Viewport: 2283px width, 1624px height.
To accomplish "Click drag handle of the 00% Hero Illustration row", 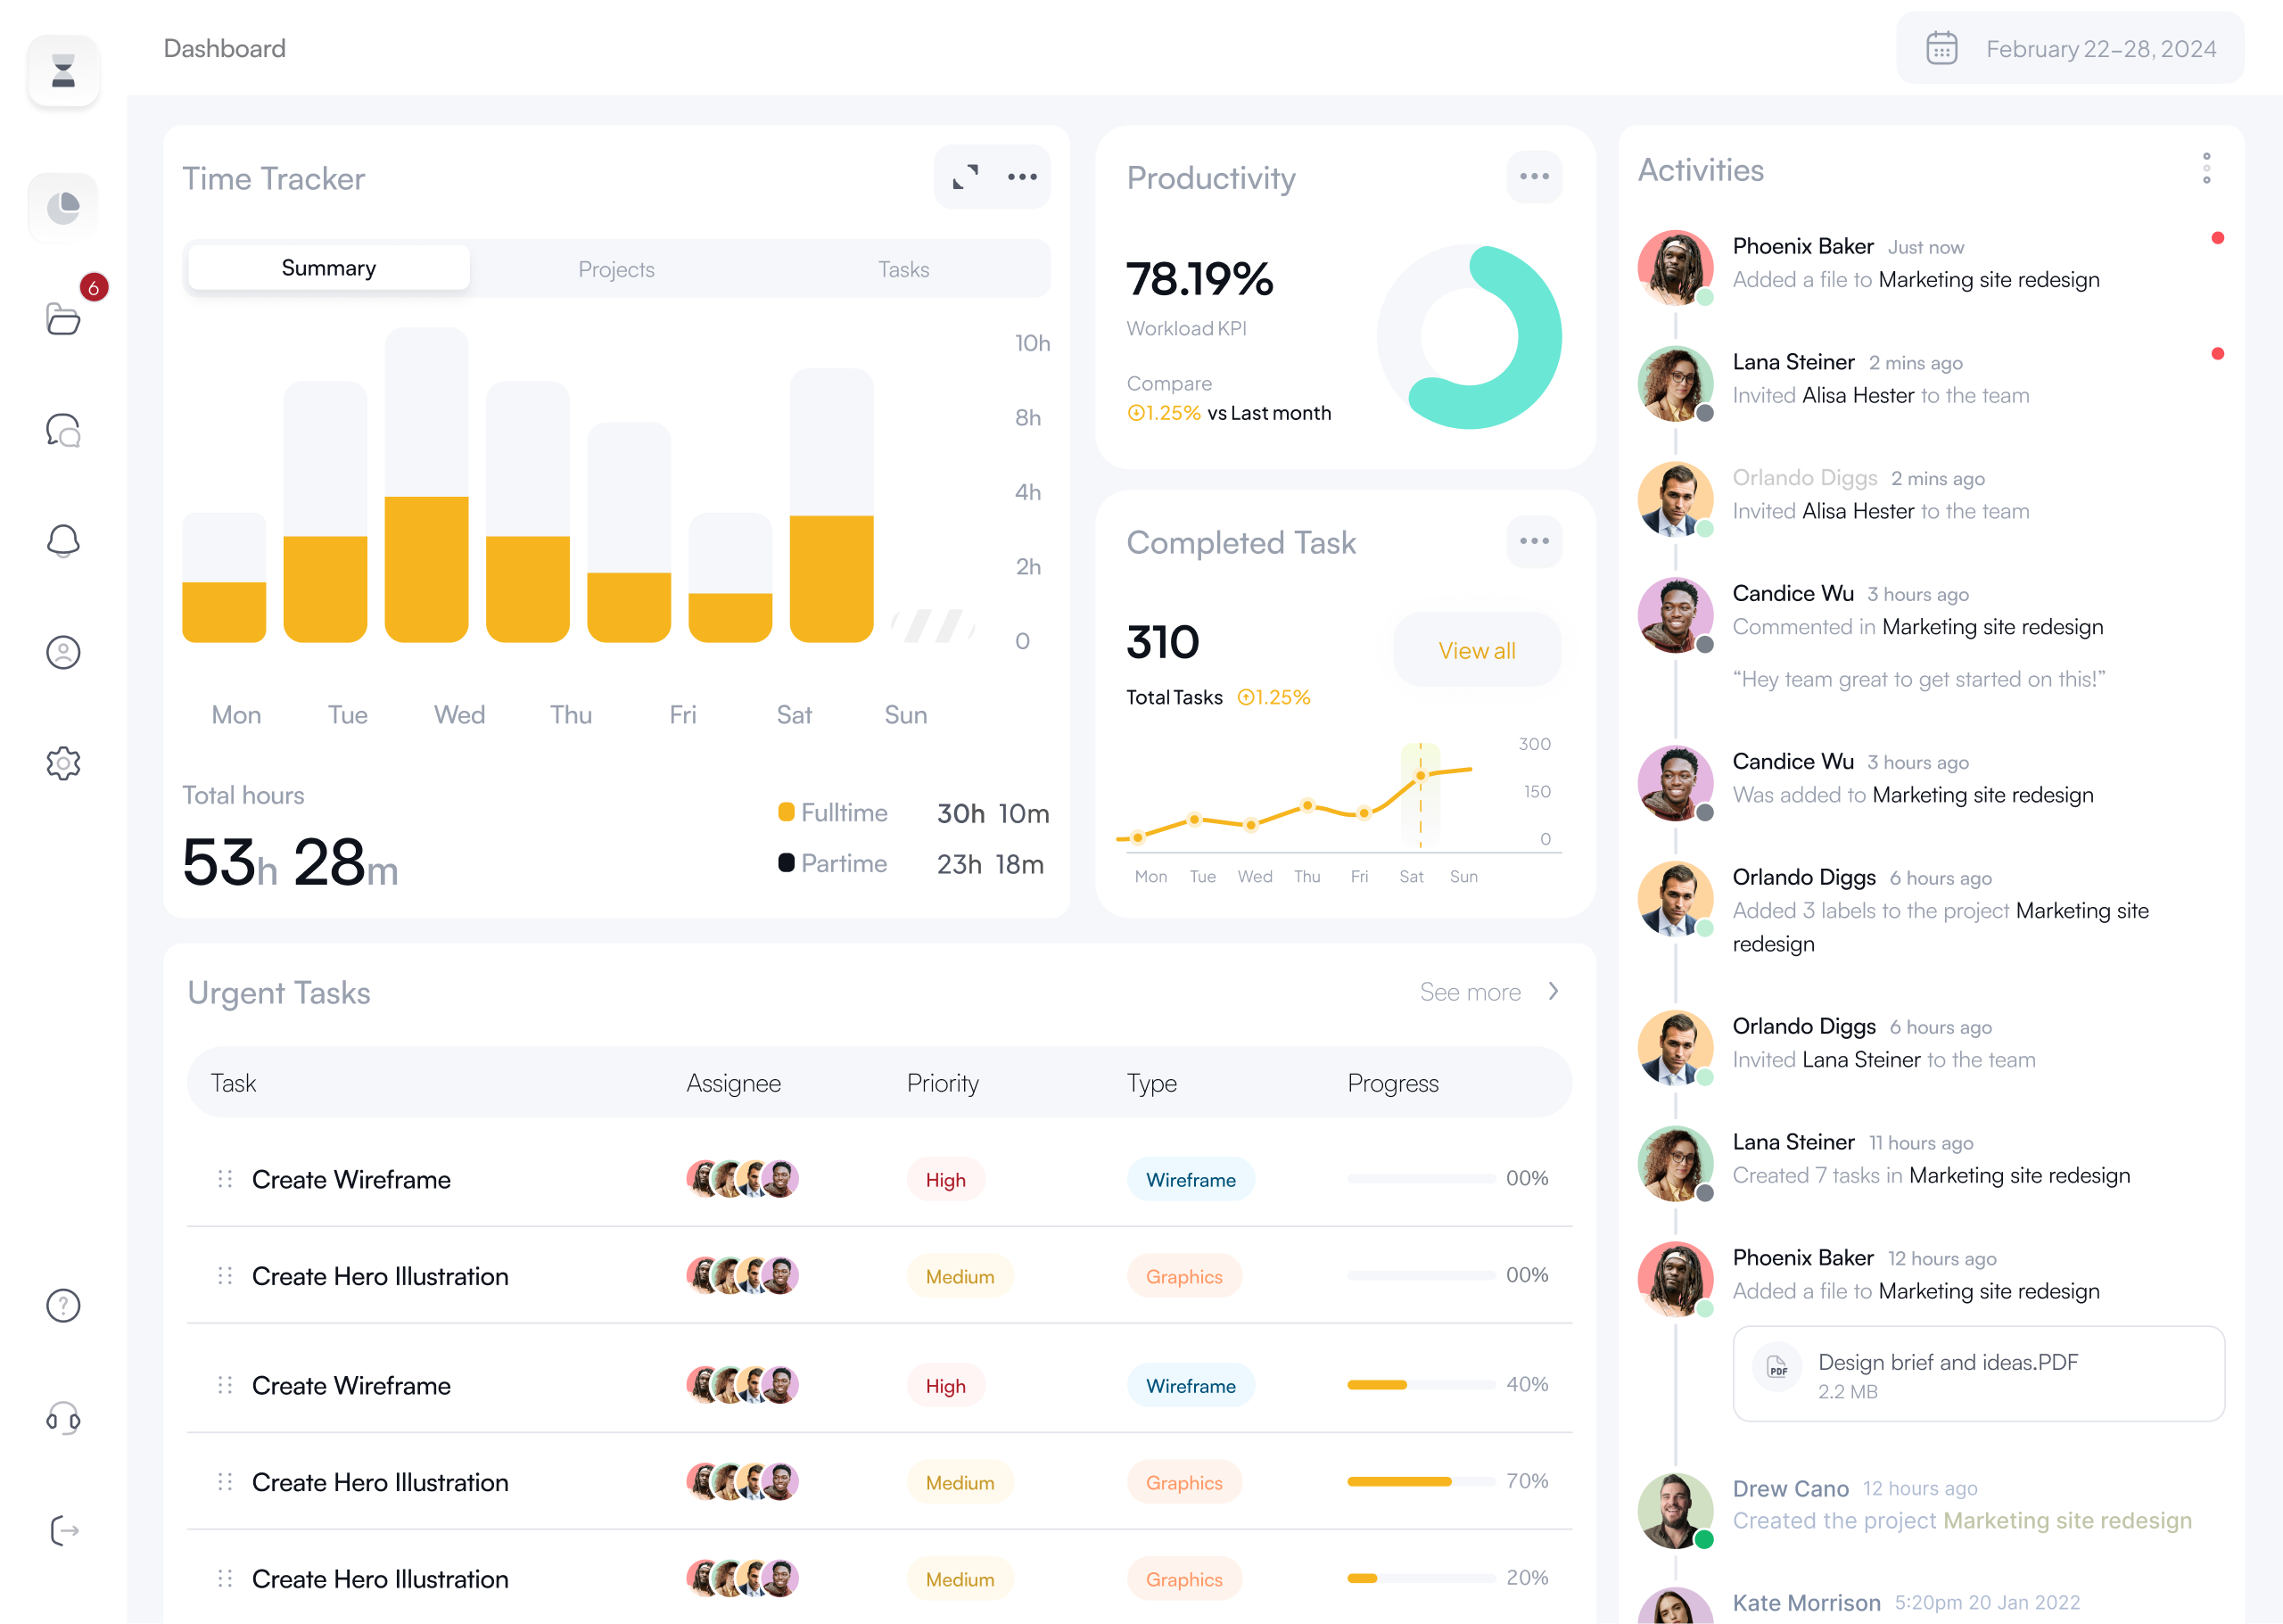I will 225,1276.
